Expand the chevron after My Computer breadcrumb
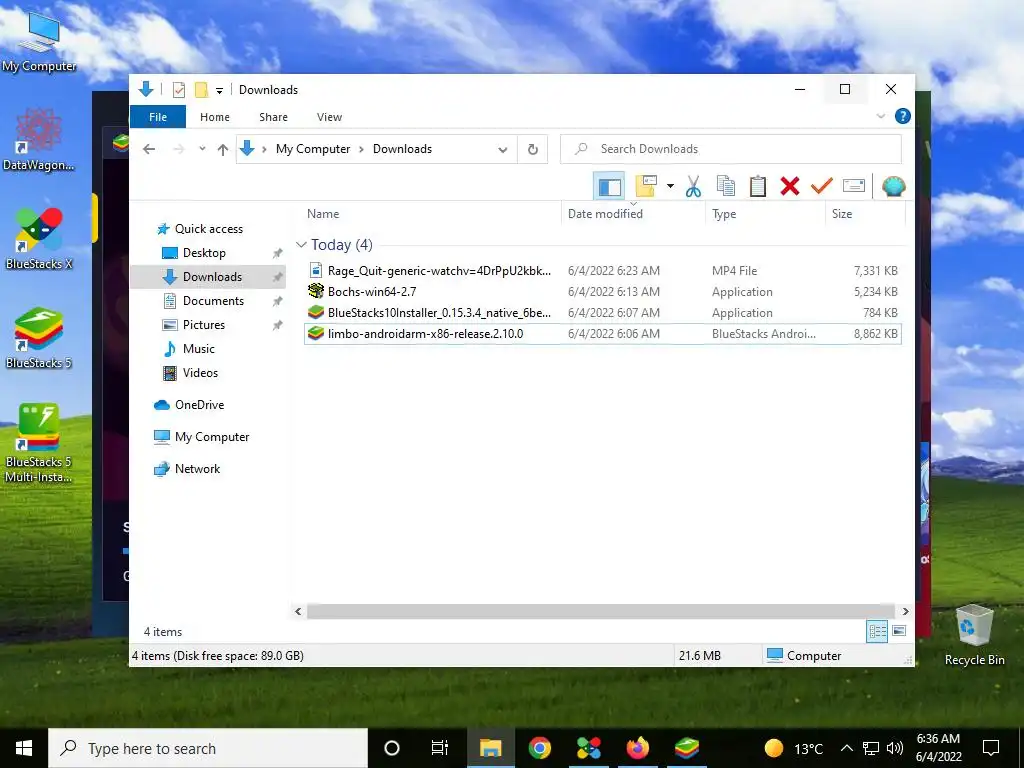1024x768 pixels. [361, 149]
